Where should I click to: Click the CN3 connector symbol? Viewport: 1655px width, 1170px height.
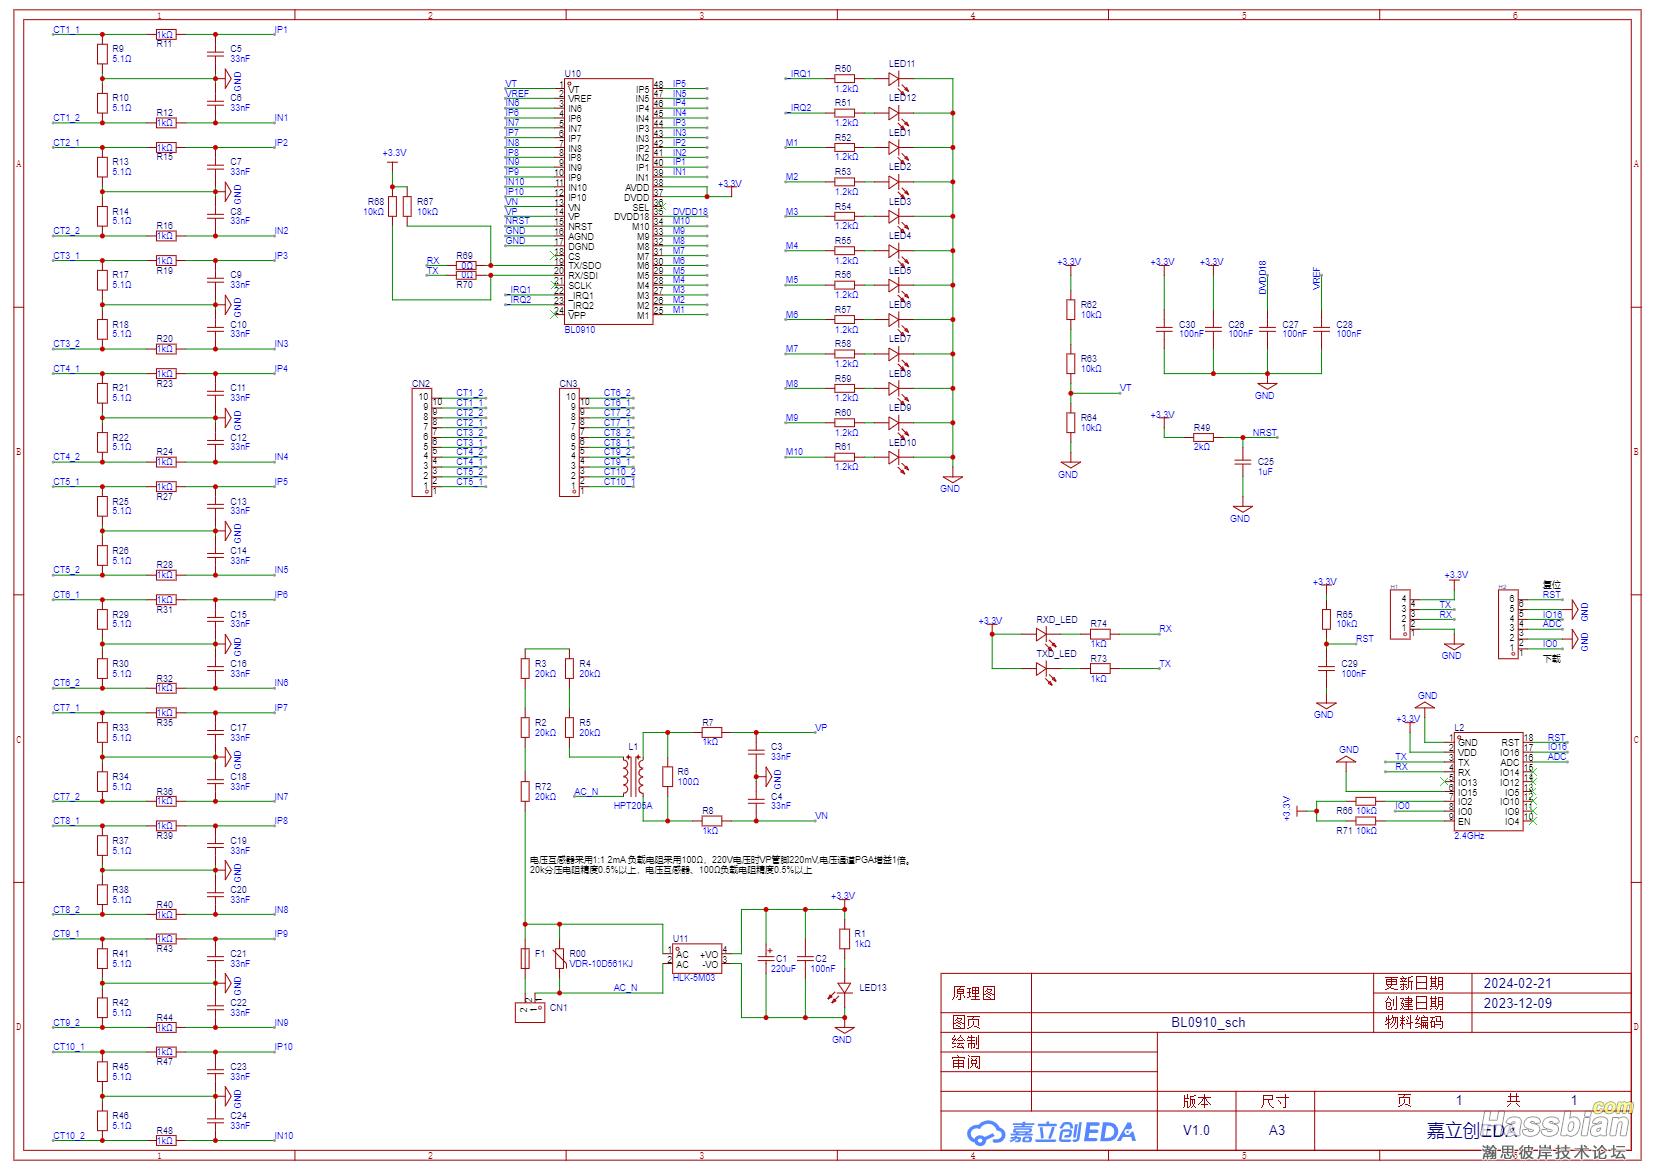pos(568,442)
